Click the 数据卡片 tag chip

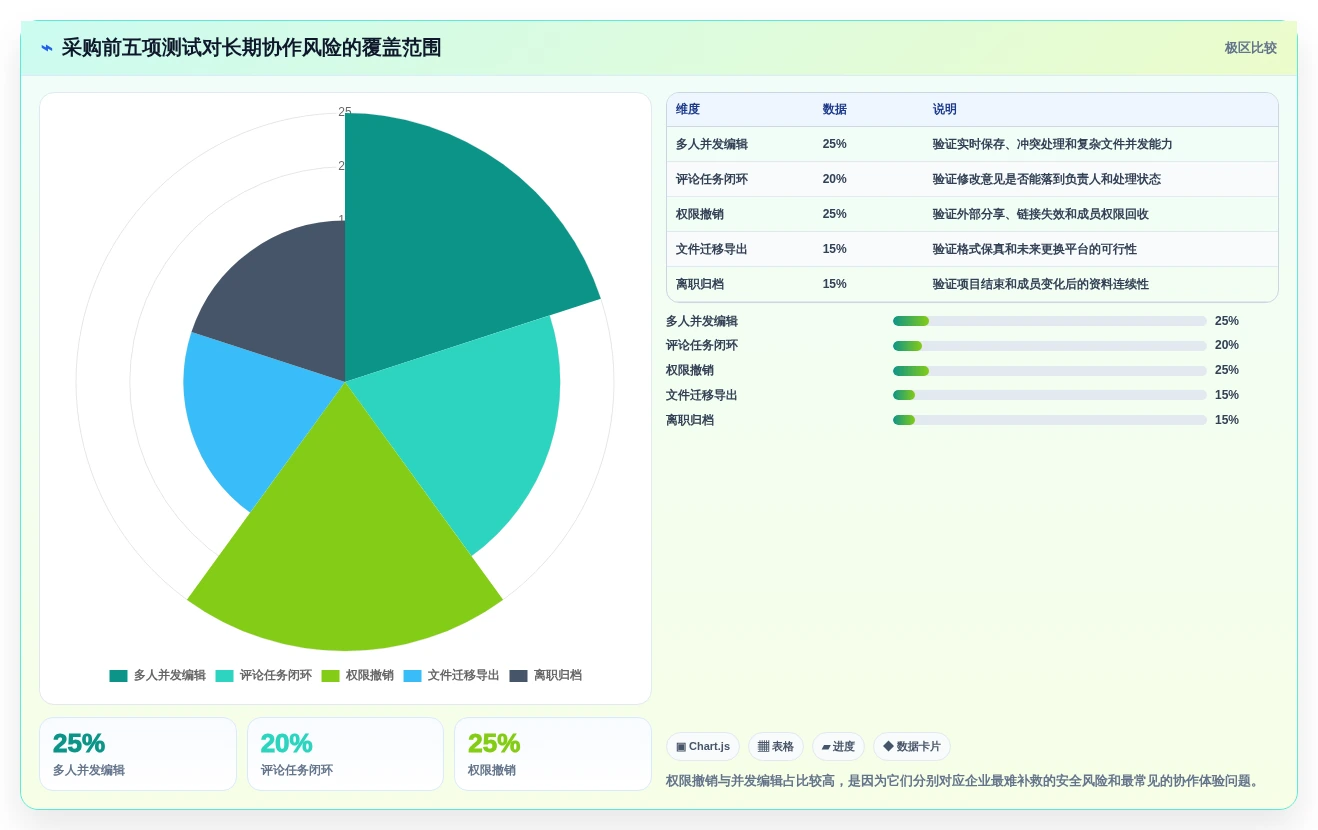click(x=912, y=747)
